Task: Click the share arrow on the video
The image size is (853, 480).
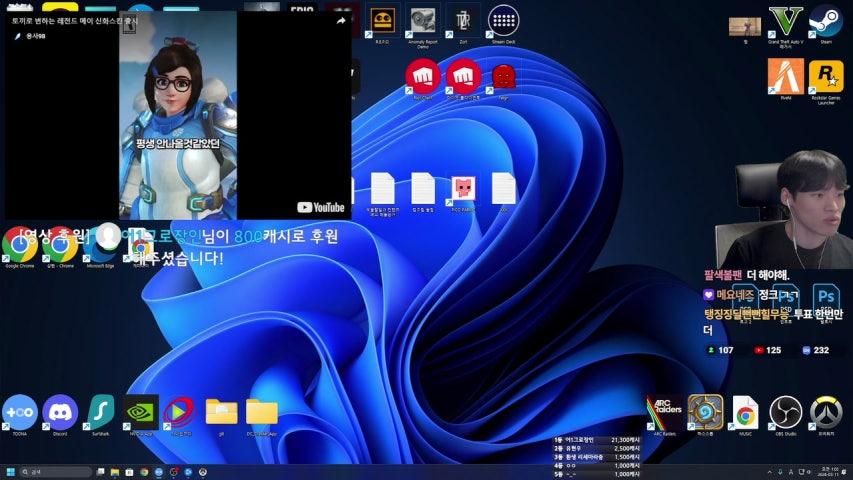Action: (x=340, y=21)
